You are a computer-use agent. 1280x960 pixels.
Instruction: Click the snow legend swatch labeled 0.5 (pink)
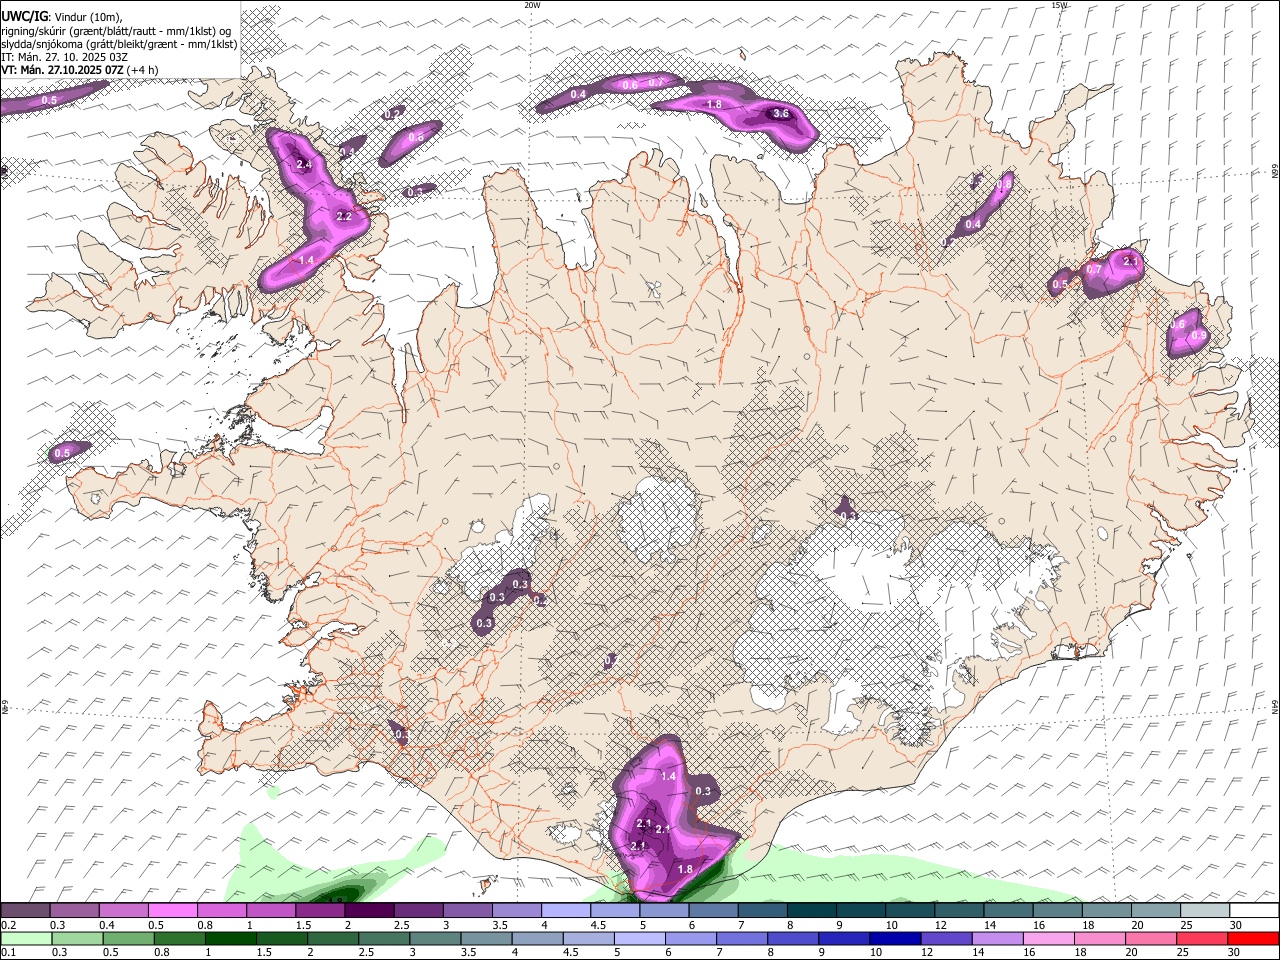pyautogui.click(x=173, y=910)
